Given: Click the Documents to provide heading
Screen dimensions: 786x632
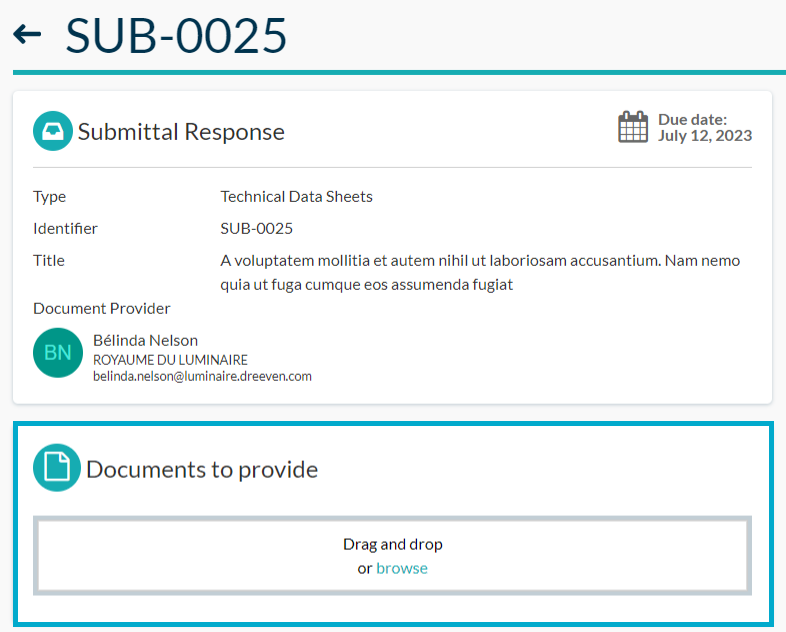Looking at the screenshot, I should point(202,469).
